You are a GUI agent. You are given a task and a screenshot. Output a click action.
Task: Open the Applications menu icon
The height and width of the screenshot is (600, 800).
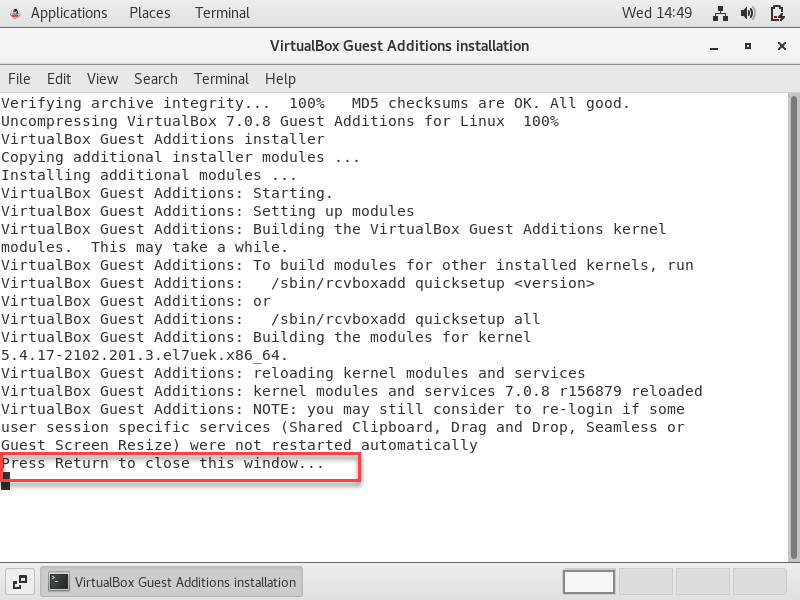[14, 13]
